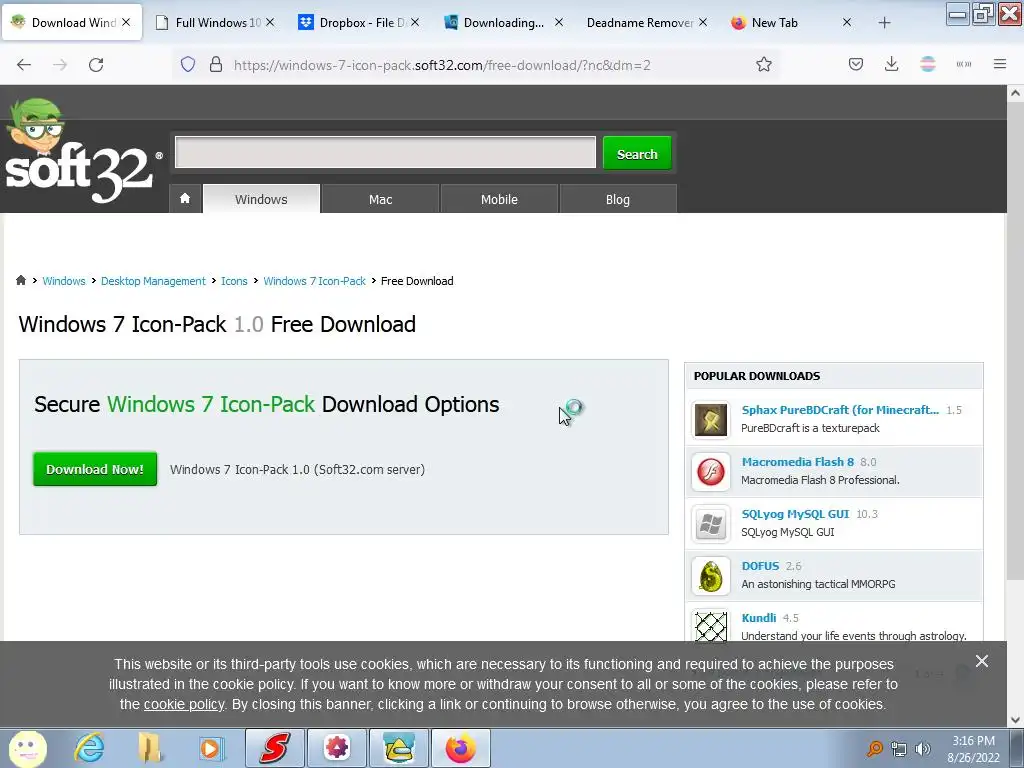Click the page vertical scrollbar thumb
1024x768 pixels.
pyautogui.click(x=1015, y=340)
